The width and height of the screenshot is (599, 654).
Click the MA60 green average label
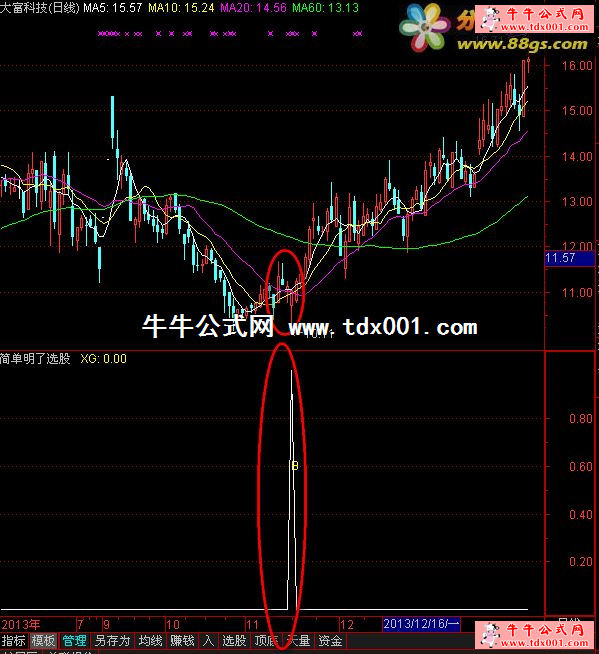pyautogui.click(x=325, y=8)
